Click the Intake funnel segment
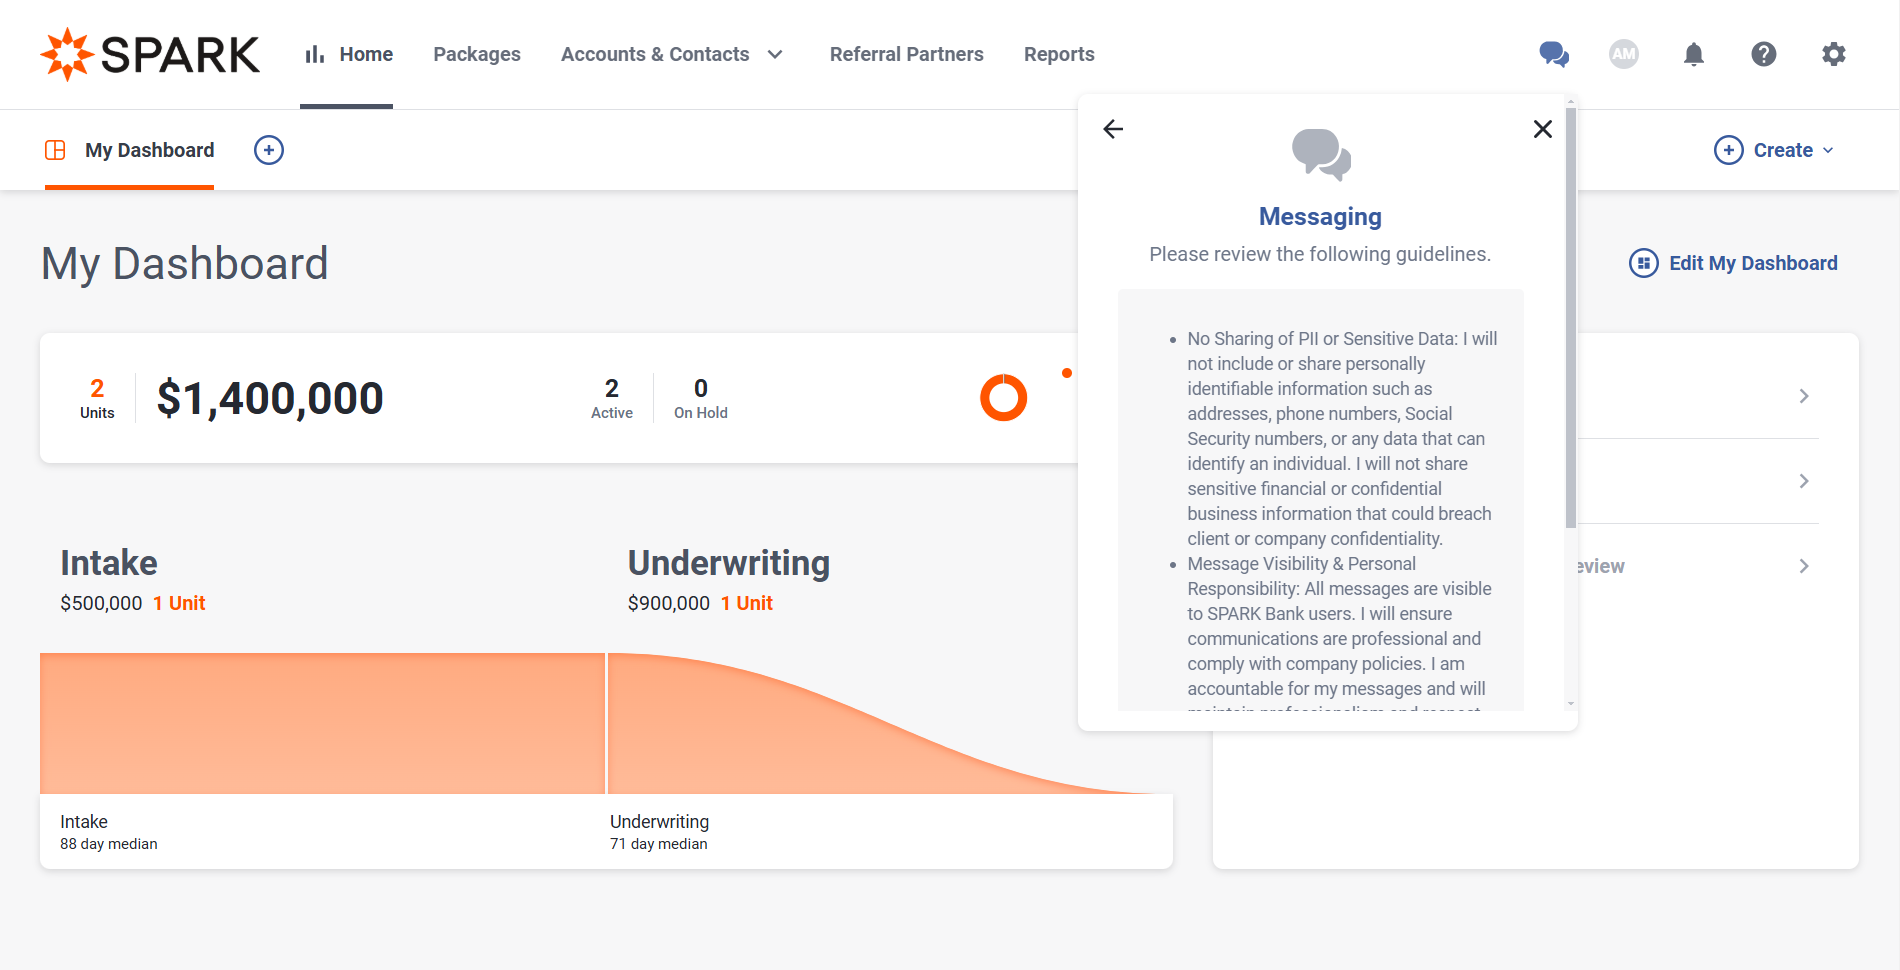 322,723
